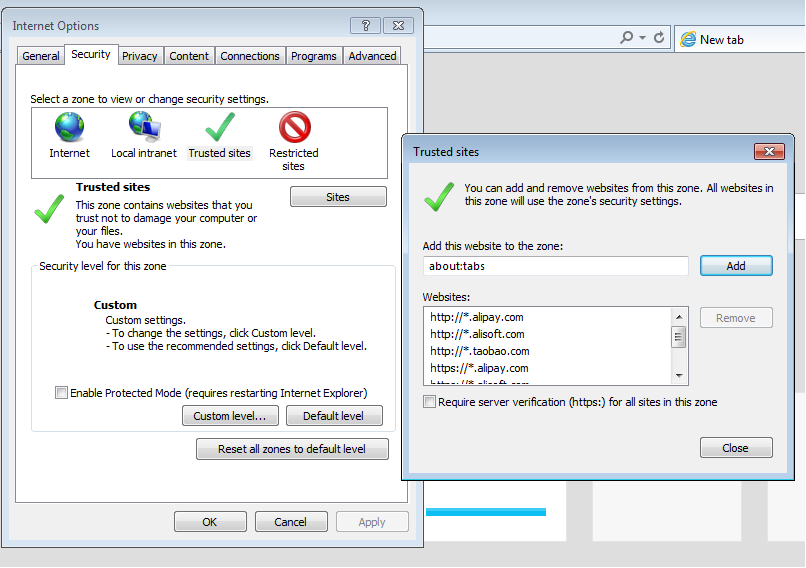The width and height of the screenshot is (806, 568).
Task: Click the Close button in Trusted sites
Action: [736, 448]
